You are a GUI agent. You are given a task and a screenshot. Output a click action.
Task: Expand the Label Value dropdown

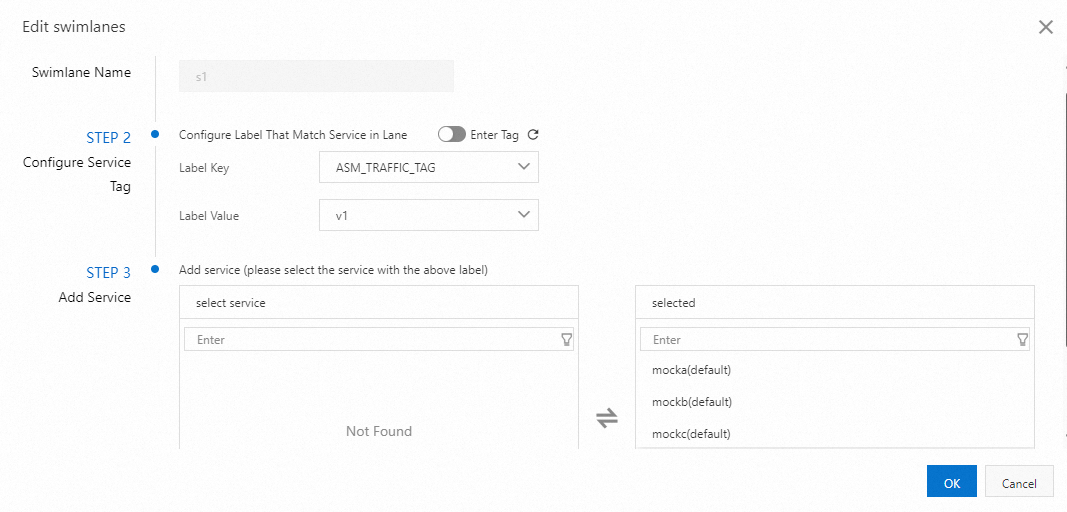click(x=428, y=215)
